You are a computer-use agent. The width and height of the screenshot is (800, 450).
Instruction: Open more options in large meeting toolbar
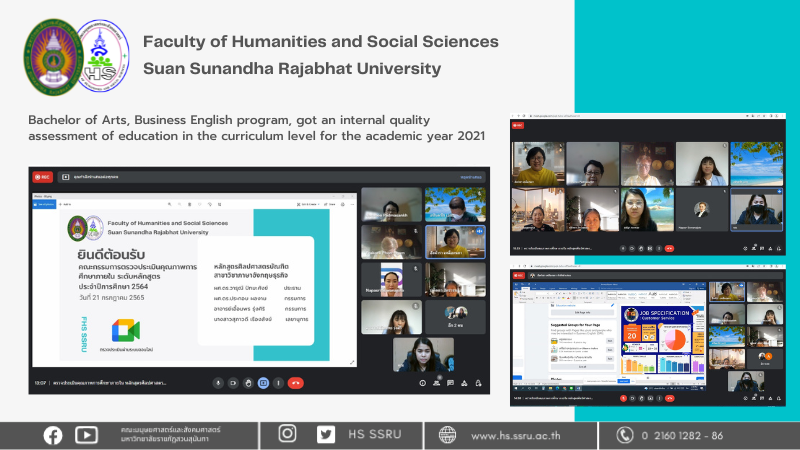coord(278,382)
